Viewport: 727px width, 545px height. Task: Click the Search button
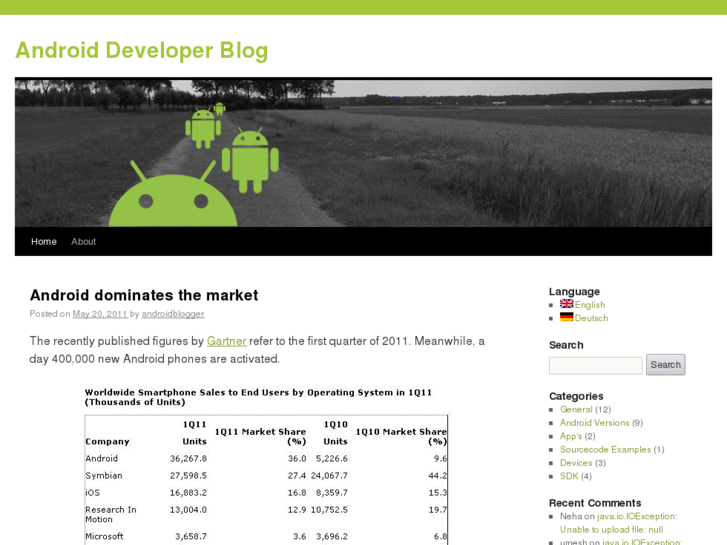pyautogui.click(x=665, y=365)
